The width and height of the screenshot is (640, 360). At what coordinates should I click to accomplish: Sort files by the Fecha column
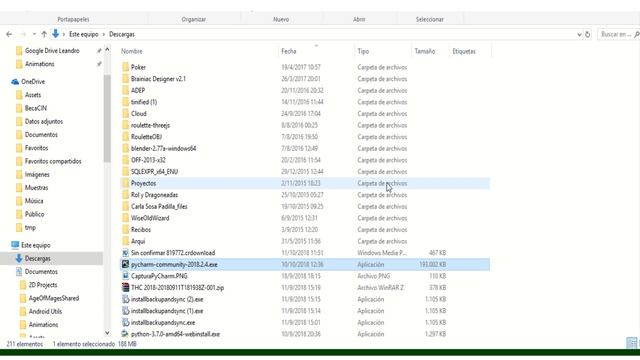(x=289, y=51)
